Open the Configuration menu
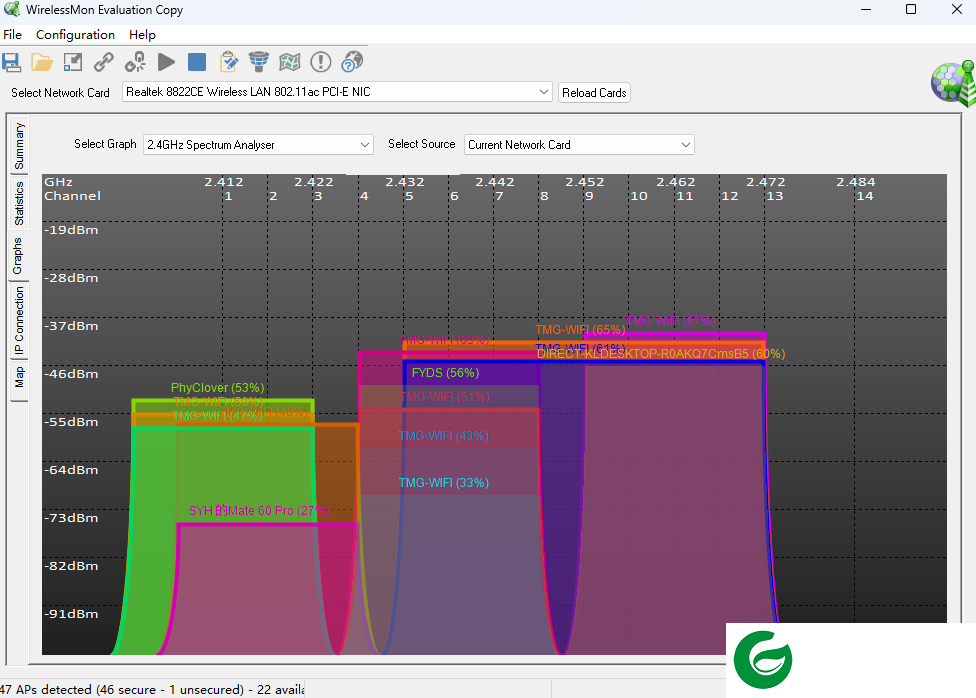 (x=75, y=35)
